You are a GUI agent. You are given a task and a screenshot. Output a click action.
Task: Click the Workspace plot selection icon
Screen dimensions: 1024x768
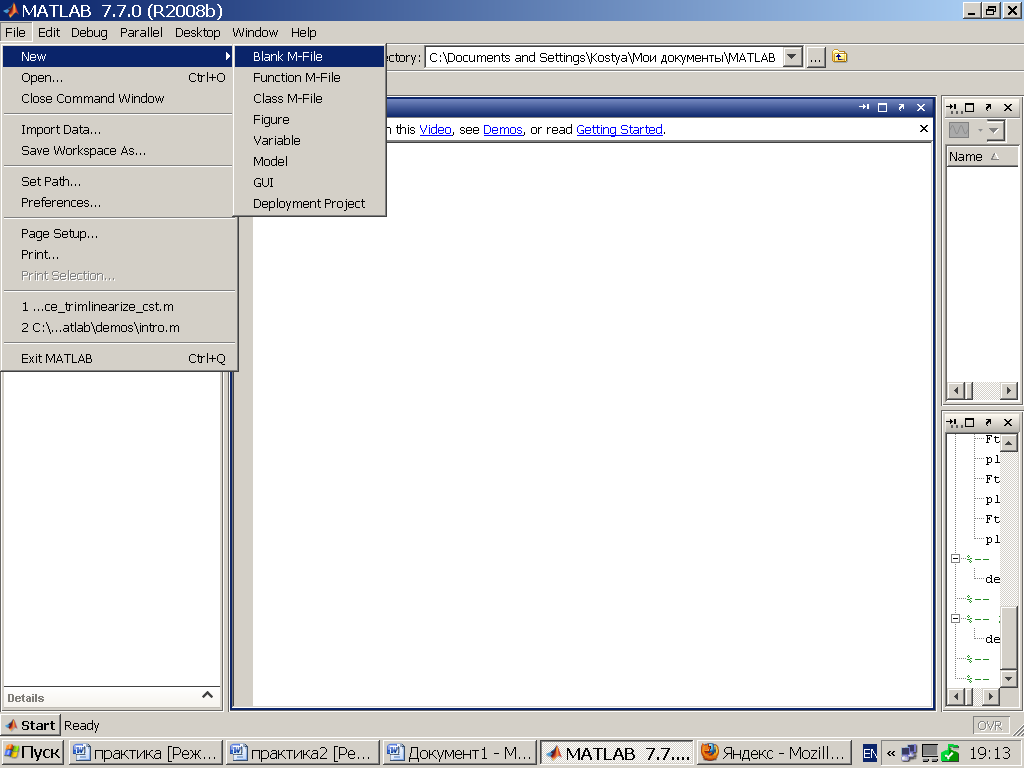click(959, 130)
